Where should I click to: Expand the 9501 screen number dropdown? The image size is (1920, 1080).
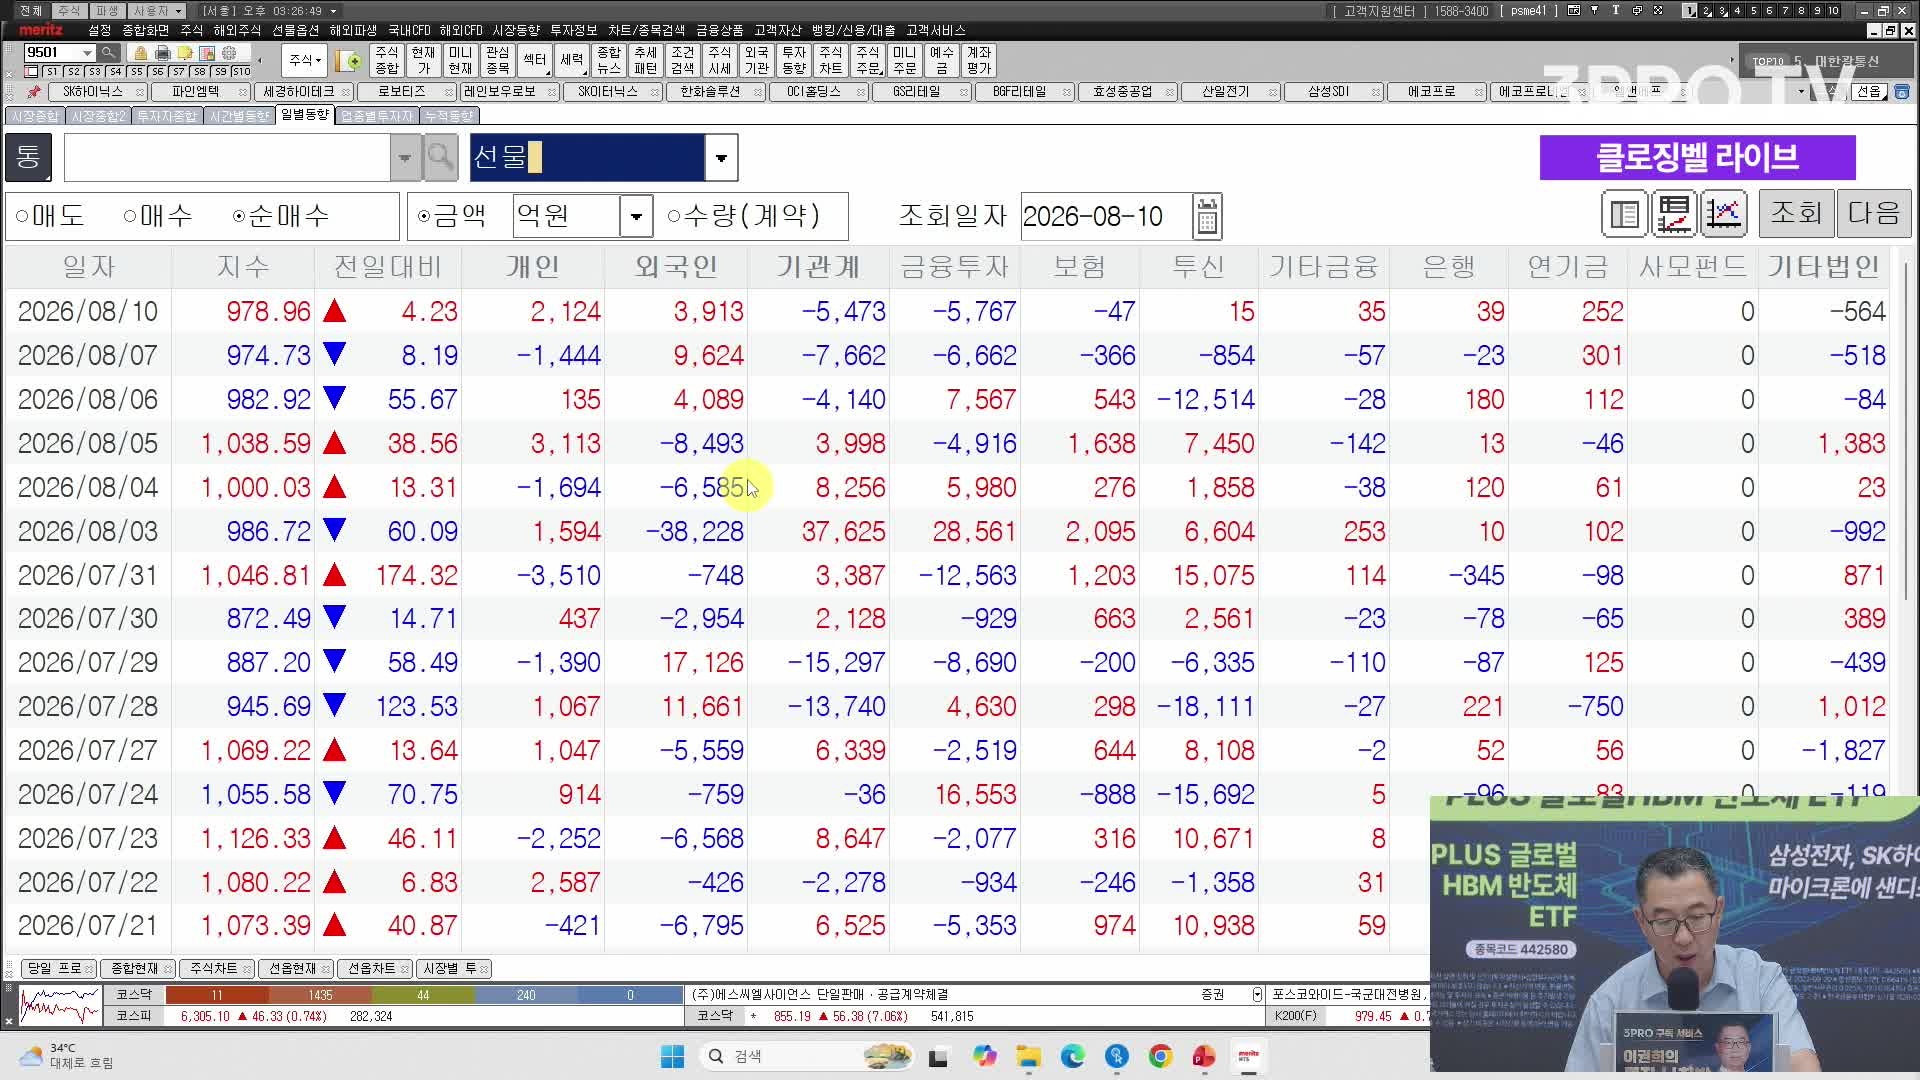pos(87,52)
